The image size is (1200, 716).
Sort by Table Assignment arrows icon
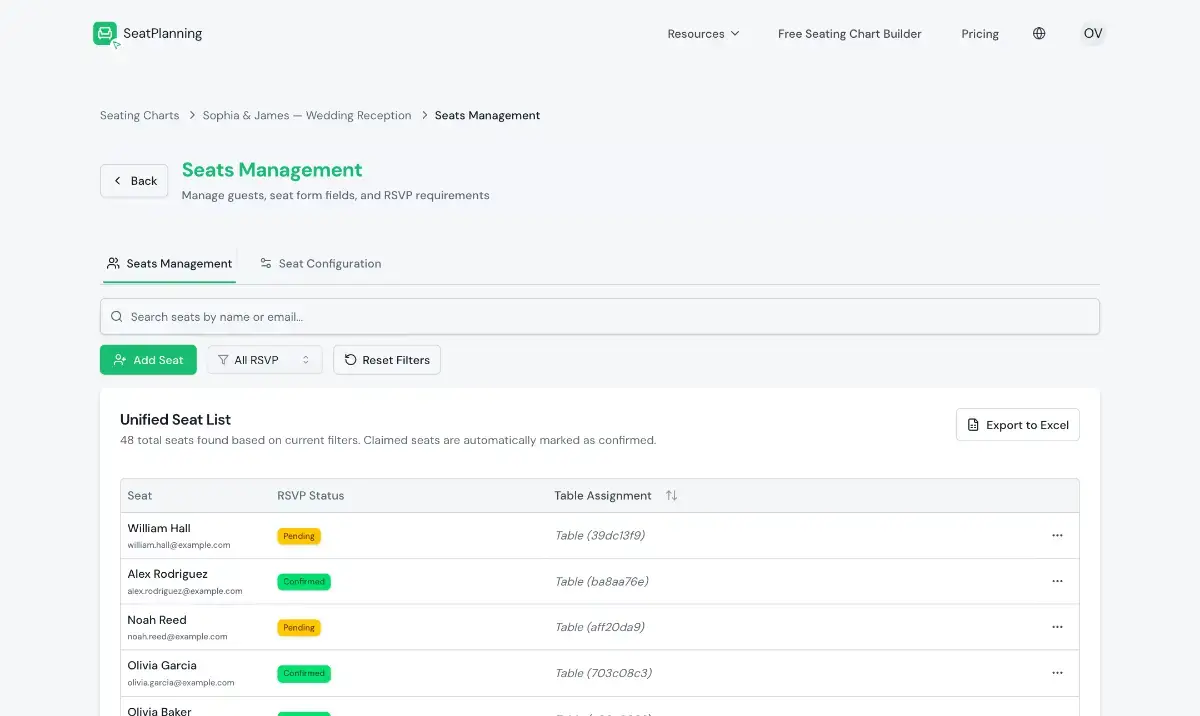(x=671, y=495)
